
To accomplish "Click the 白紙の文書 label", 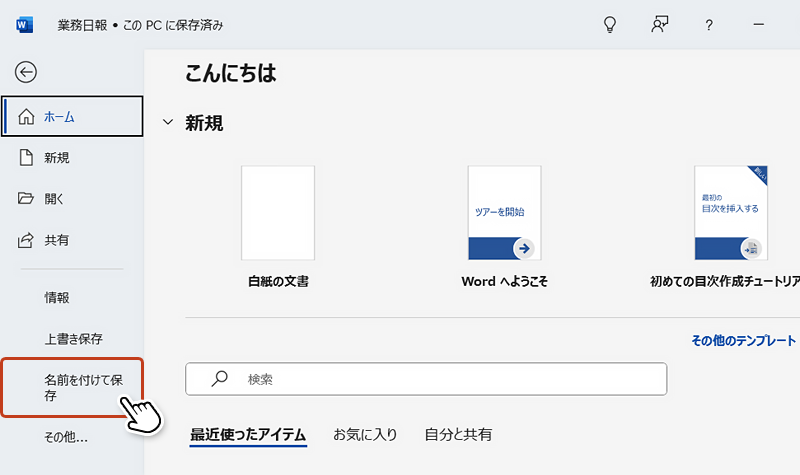I will 278,282.
